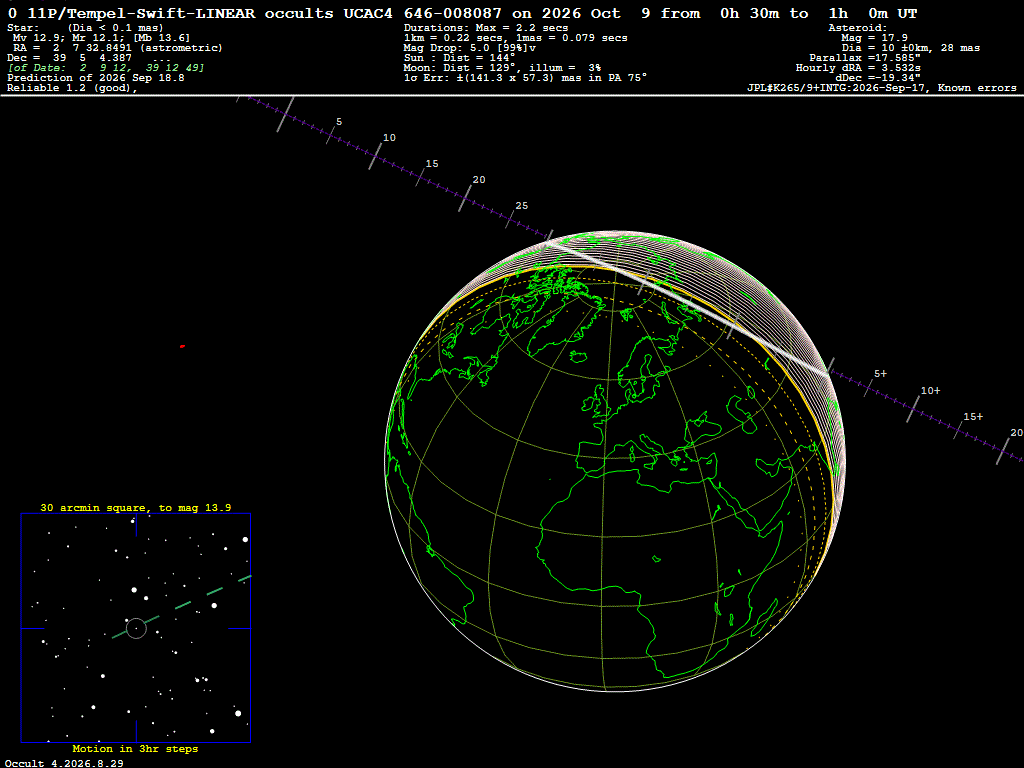Click the bright star at the chart's lower right
The image size is (1024, 768).
click(x=238, y=713)
